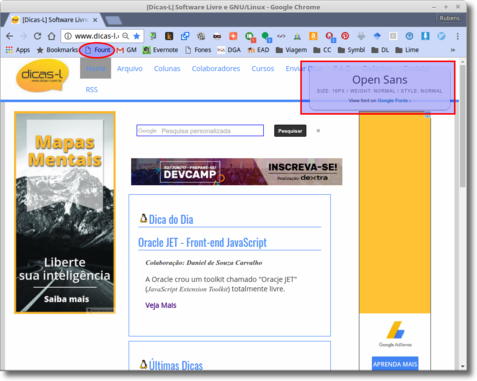This screenshot has width=477, height=381.
Task: Expand the Viagem bookmarks folder
Action: tap(291, 50)
